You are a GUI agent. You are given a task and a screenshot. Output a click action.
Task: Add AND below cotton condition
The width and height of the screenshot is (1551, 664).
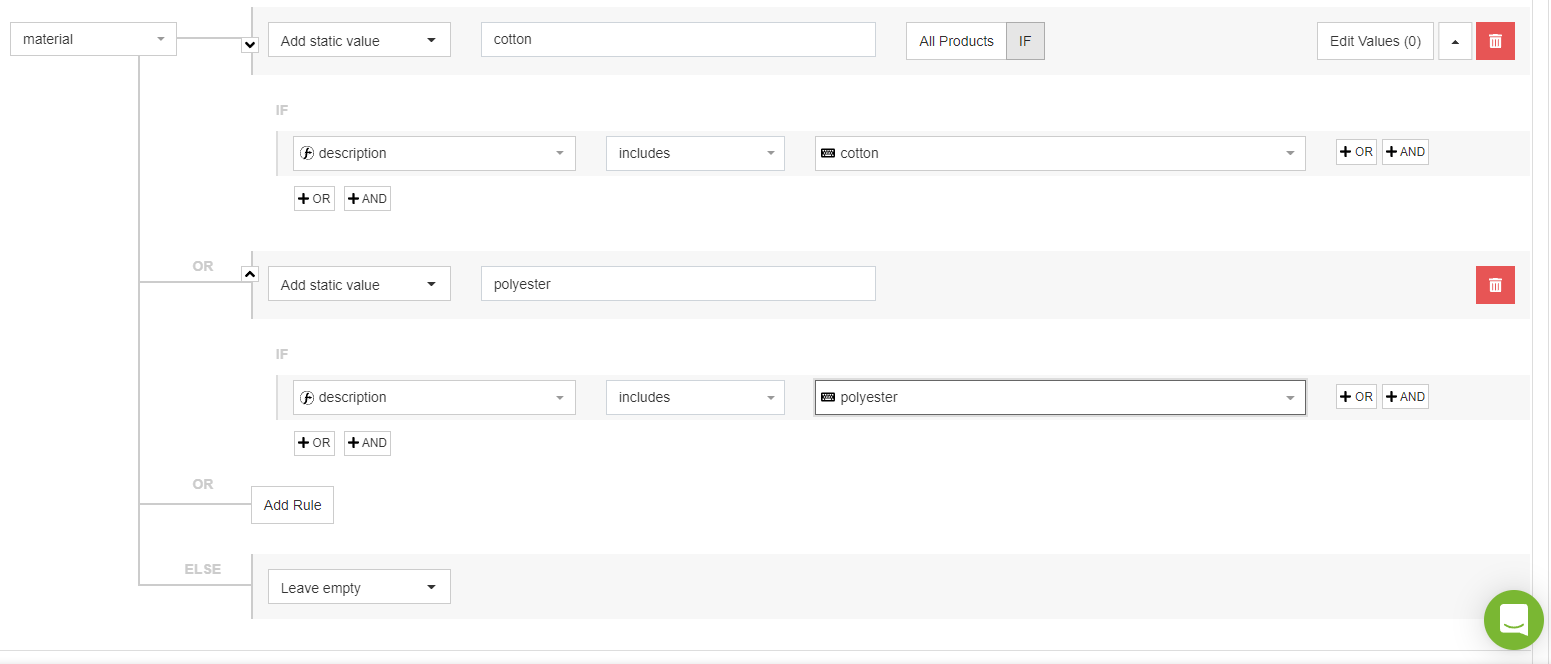[x=367, y=199]
